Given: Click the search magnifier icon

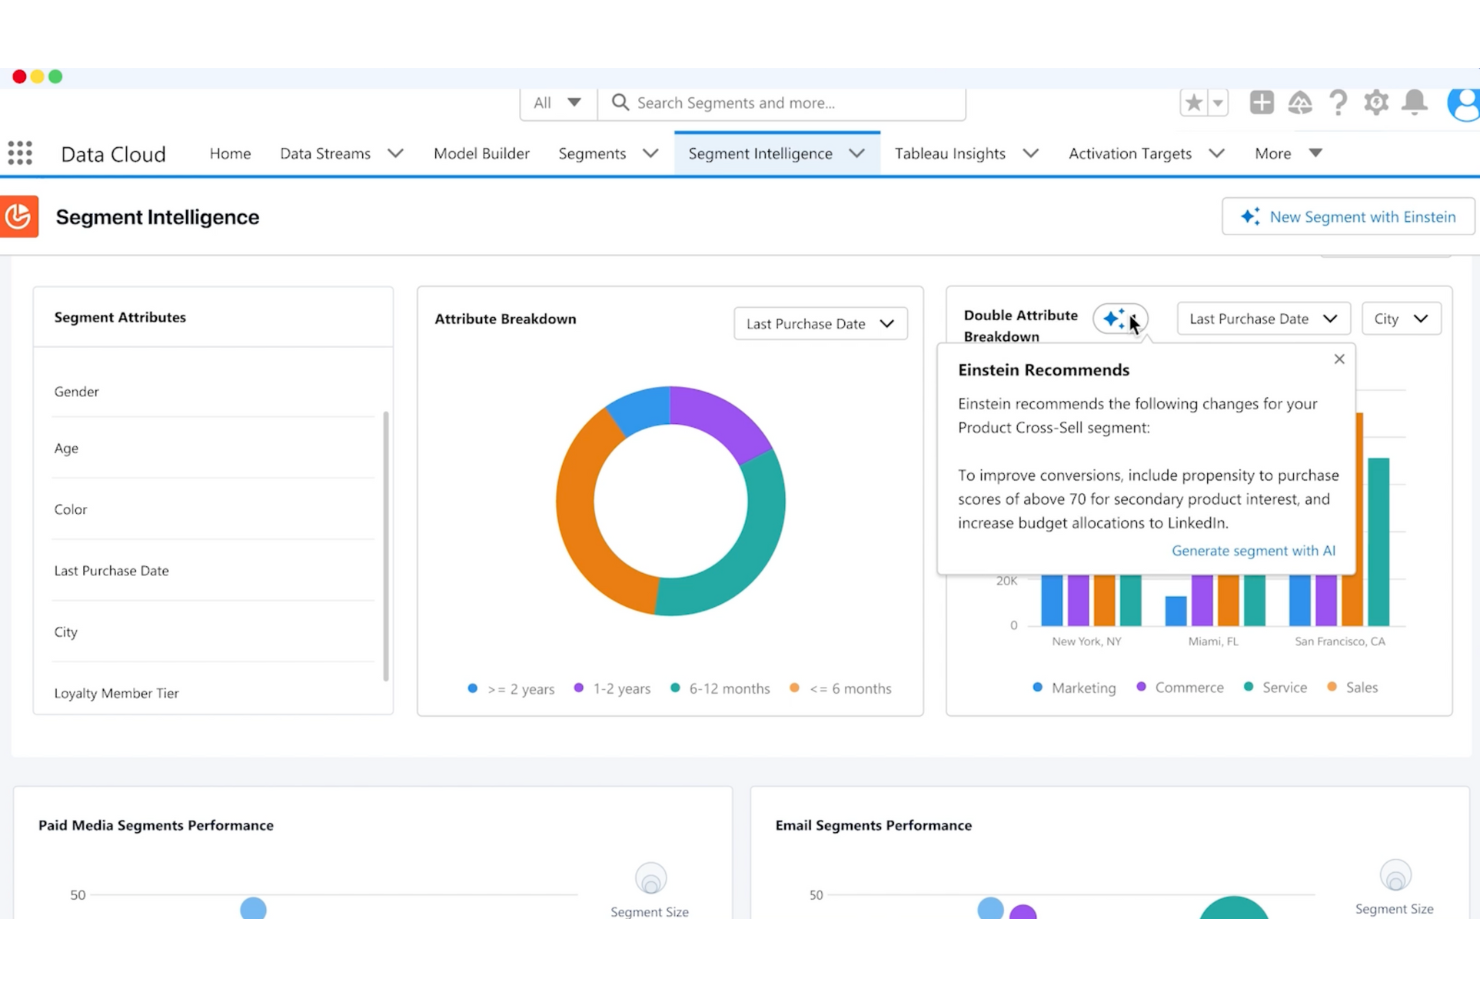Looking at the screenshot, I should tap(620, 102).
